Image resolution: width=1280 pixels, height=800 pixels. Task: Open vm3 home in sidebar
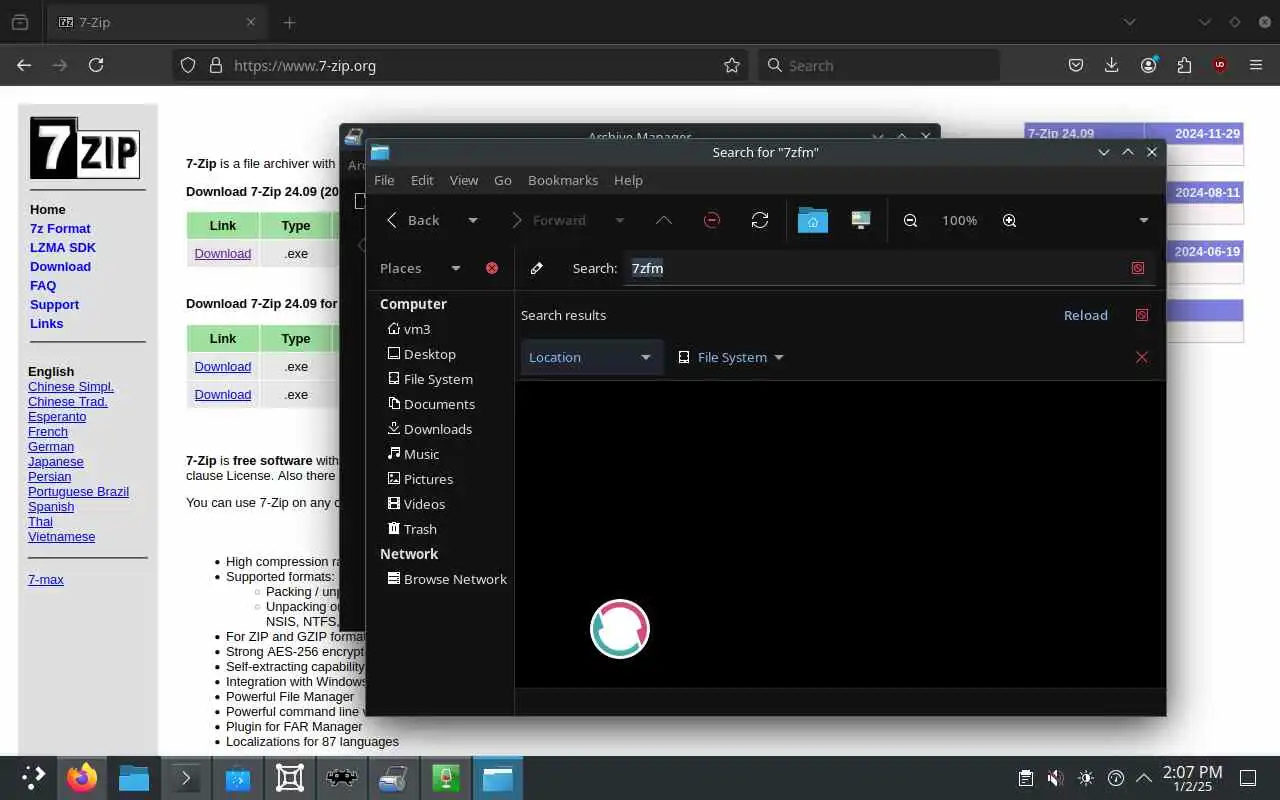tap(409, 329)
